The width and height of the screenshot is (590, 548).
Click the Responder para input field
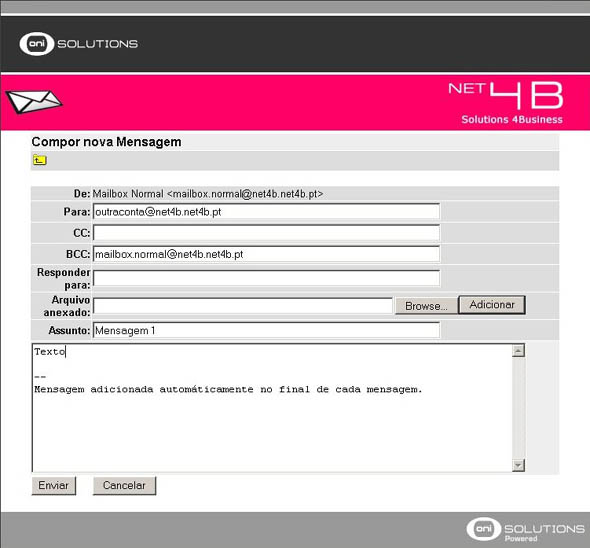coord(266,279)
